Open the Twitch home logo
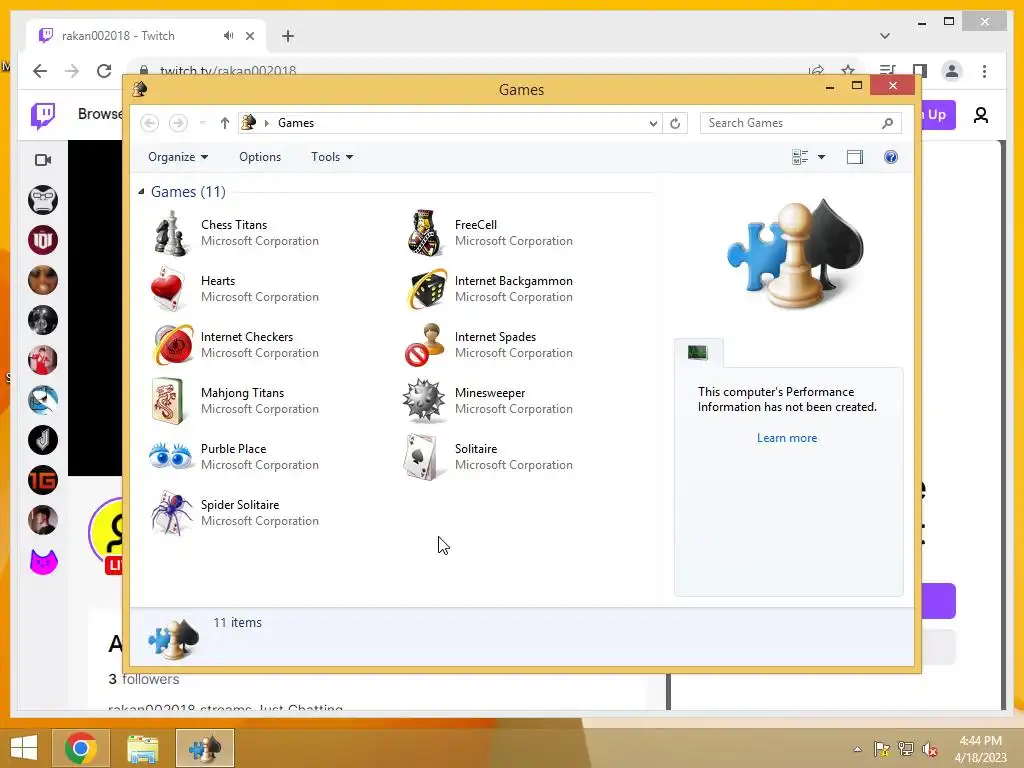Image resolution: width=1024 pixels, height=768 pixels. click(x=43, y=115)
